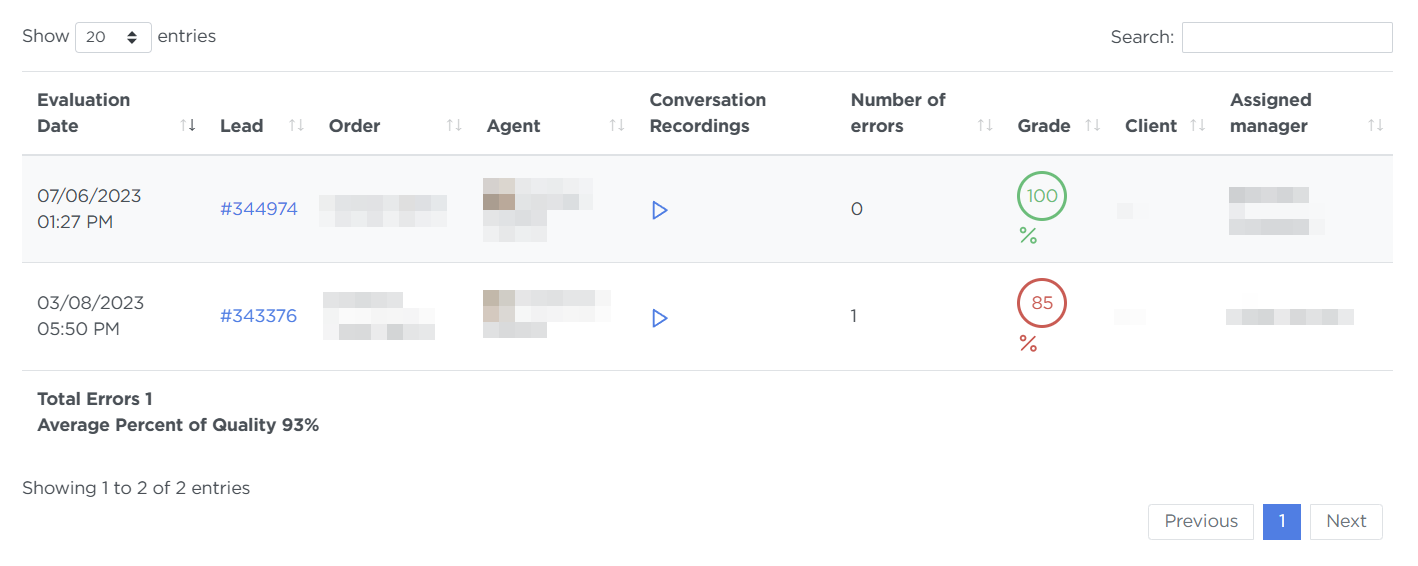Open the entries-per-page dropdown
The height and width of the screenshot is (566, 1418).
click(x=113, y=37)
